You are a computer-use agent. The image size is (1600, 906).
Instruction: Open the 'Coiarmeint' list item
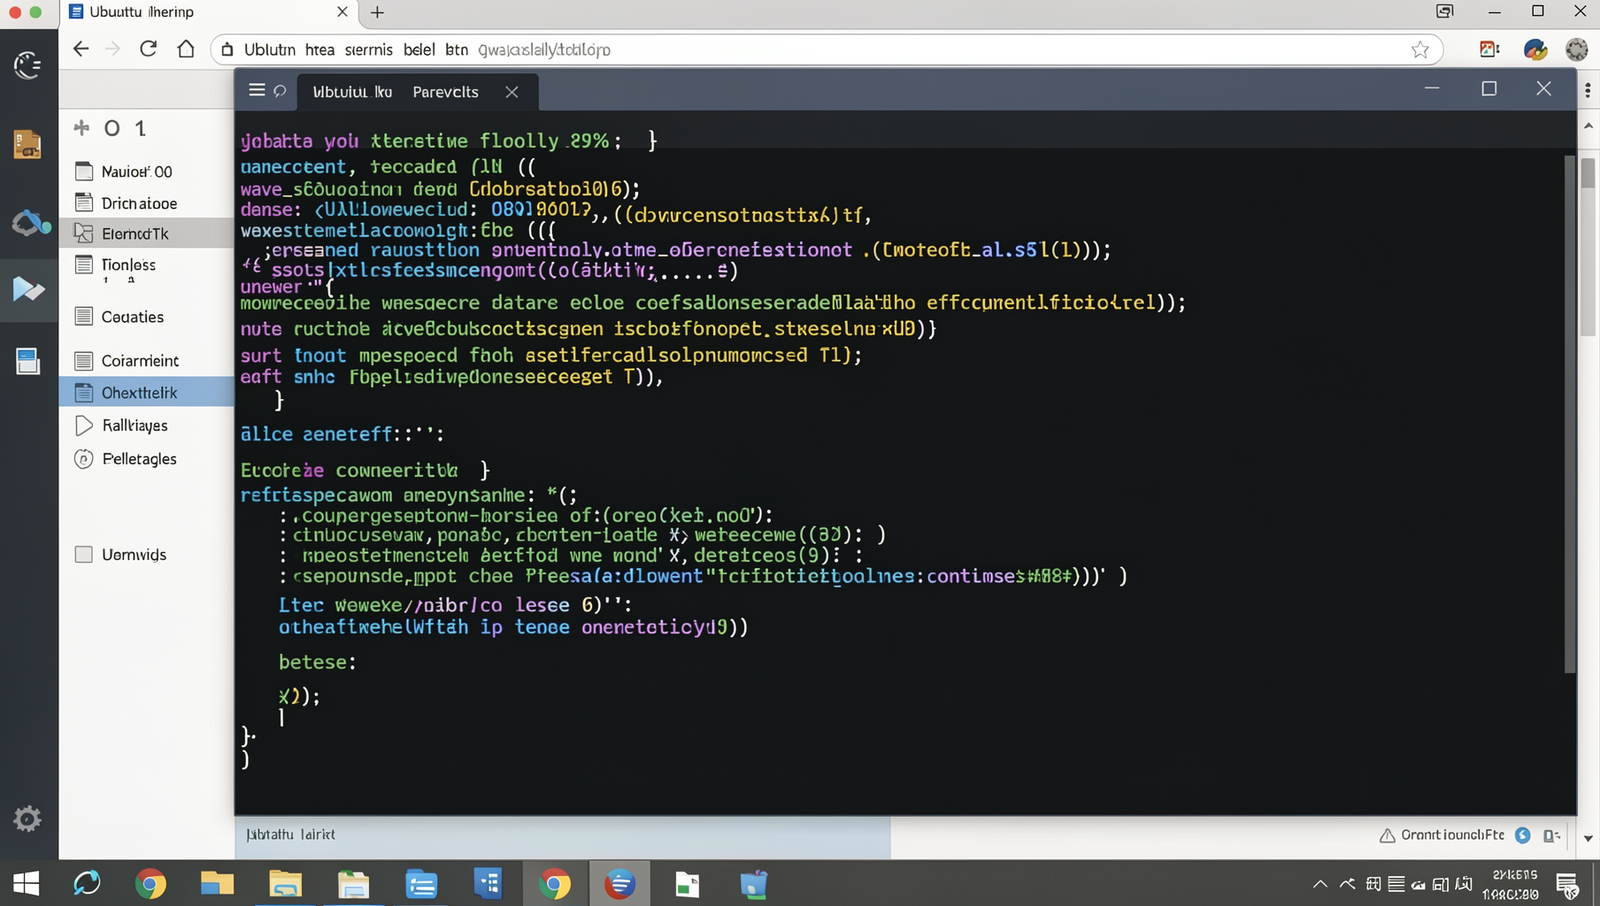(x=147, y=360)
